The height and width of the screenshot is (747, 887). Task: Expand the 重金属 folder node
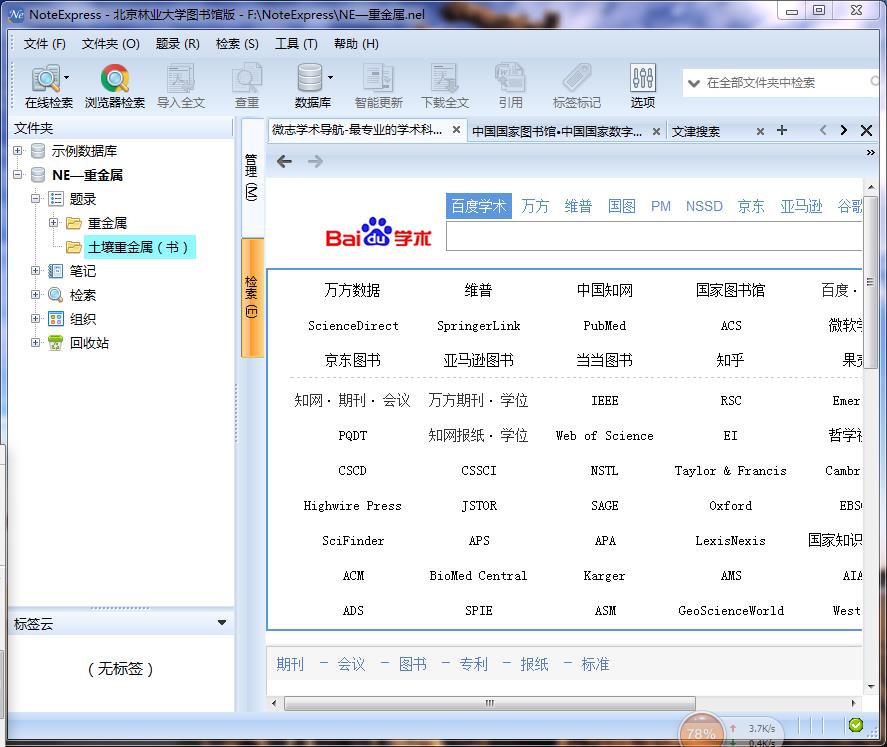pyautogui.click(x=54, y=223)
